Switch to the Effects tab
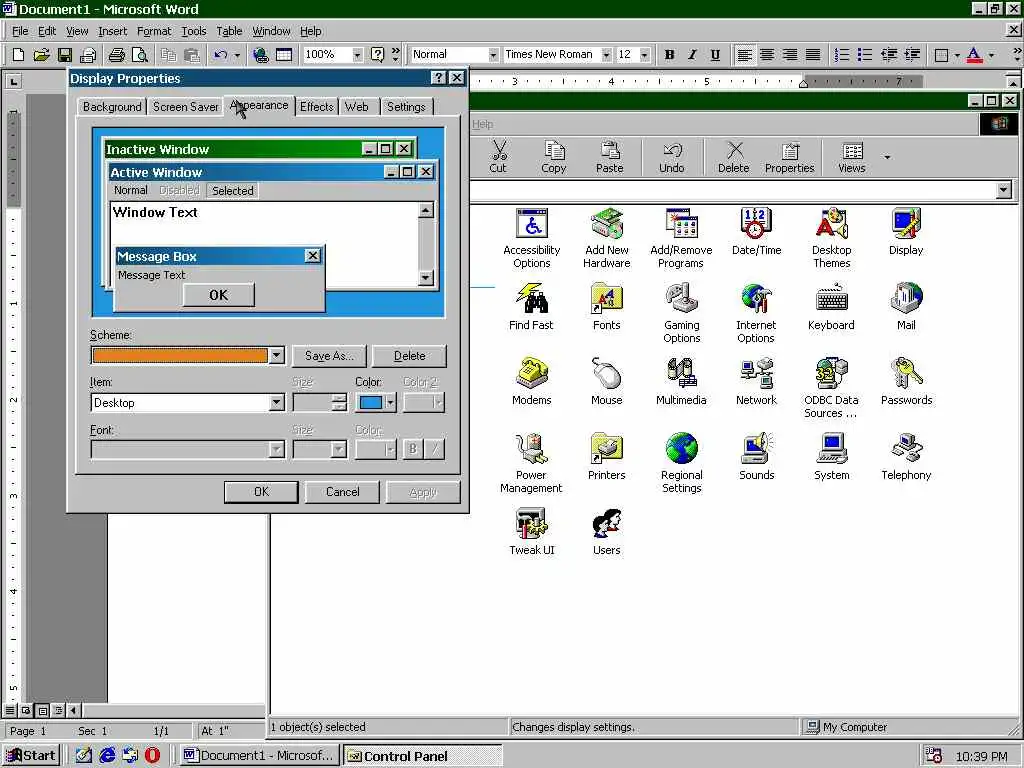 pyautogui.click(x=317, y=106)
